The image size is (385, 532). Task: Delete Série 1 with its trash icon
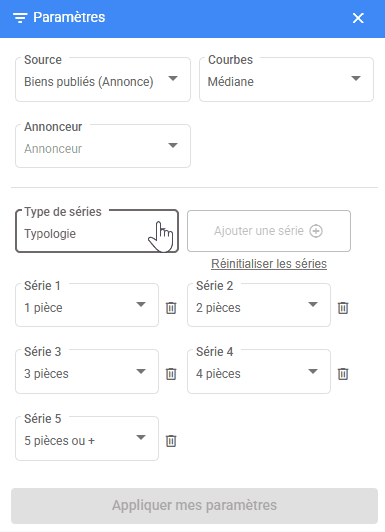click(171, 308)
